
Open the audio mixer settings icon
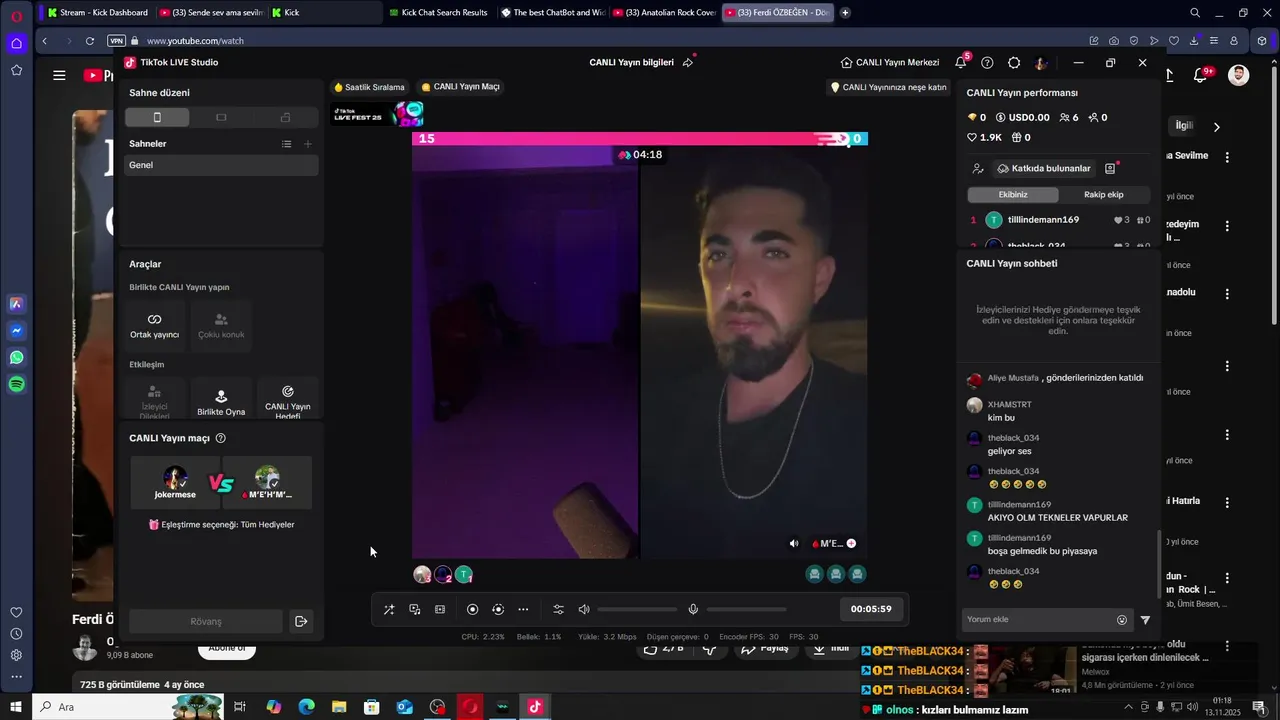coord(558,609)
